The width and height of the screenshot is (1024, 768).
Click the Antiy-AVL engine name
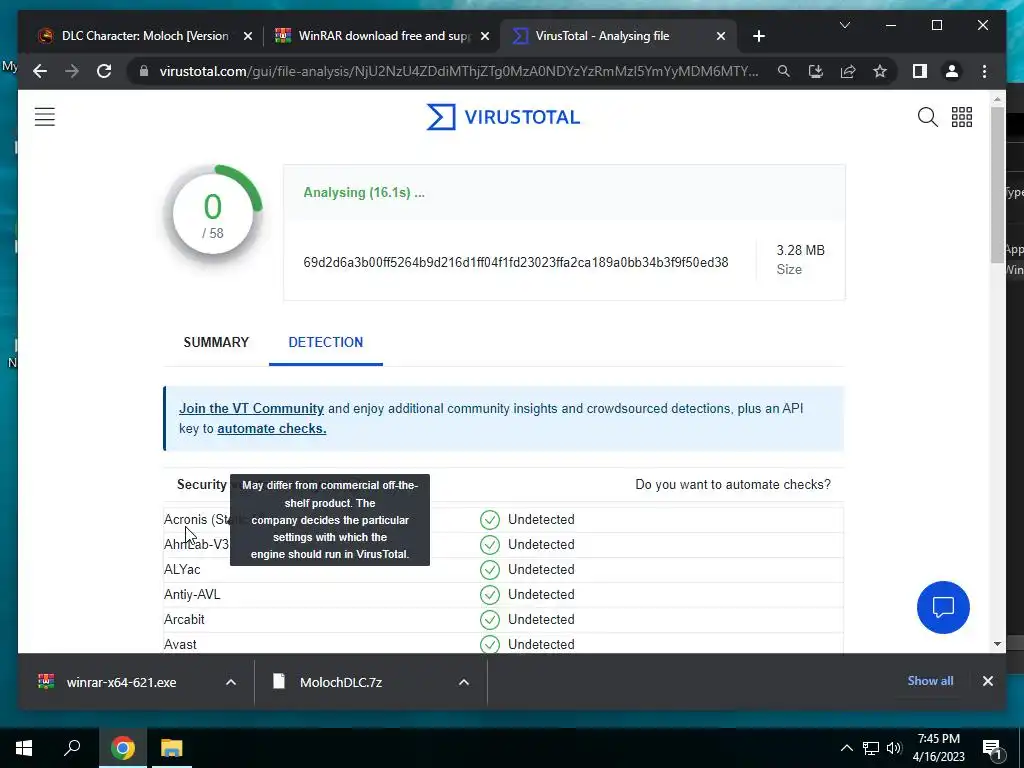[192, 594]
